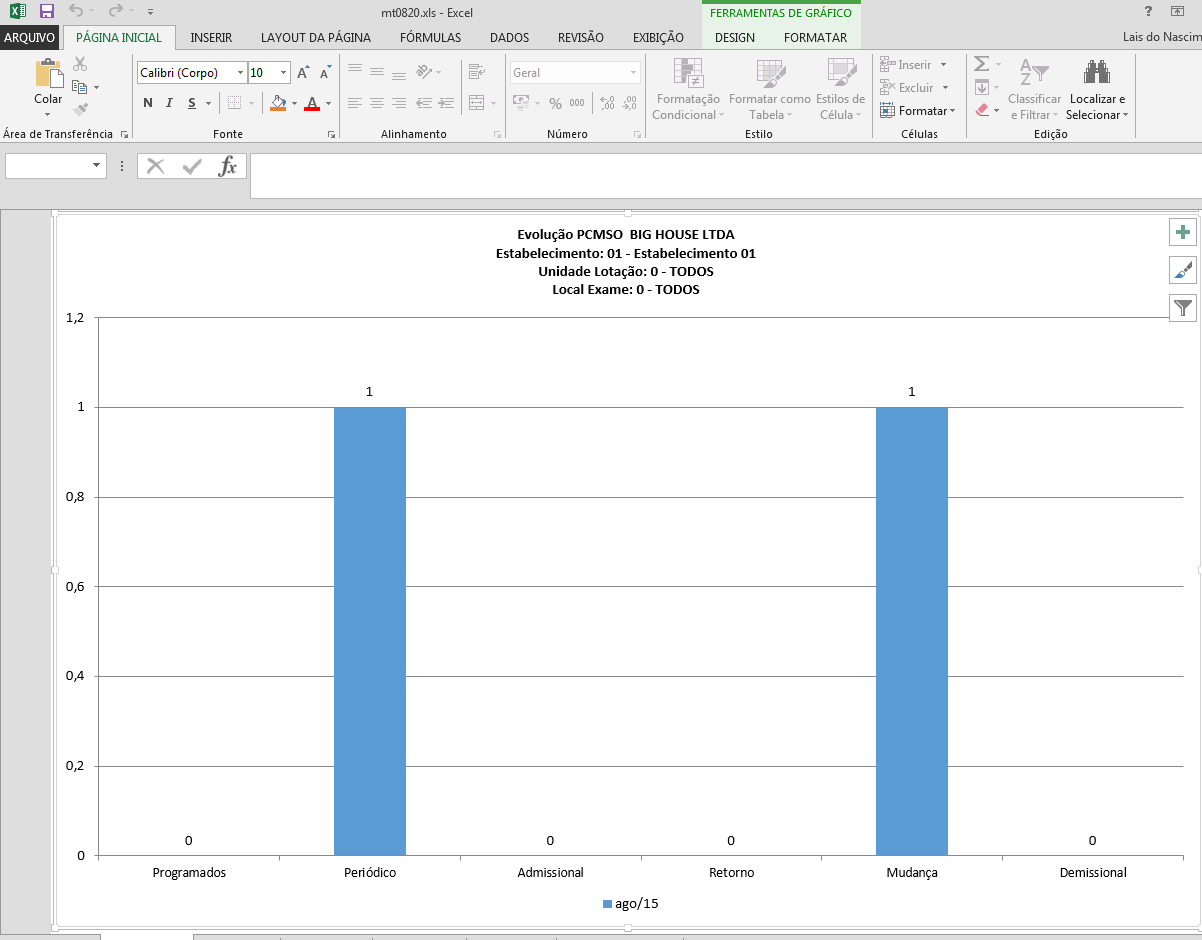Open Chart Elements plus button

coord(1183,232)
